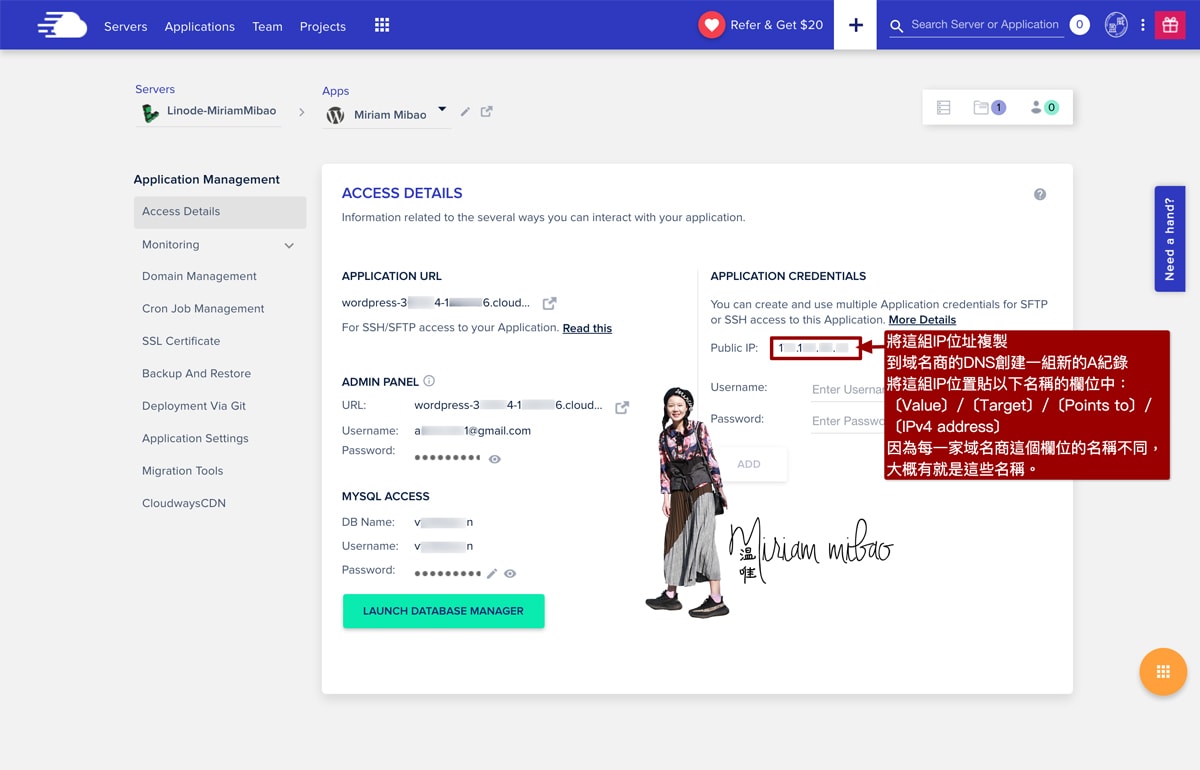
Task: Click the MySQL Username value
Action: 444,546
